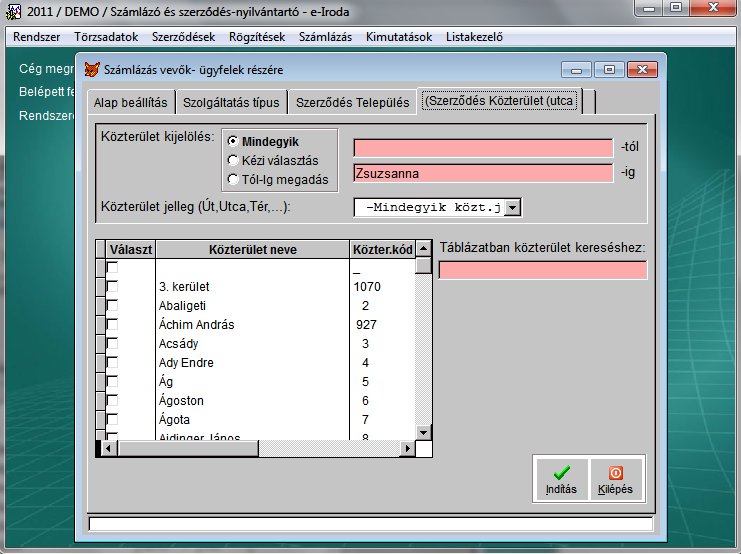Viewport: 741px width, 554px height.
Task: Select the Tól-Ig megadás radio button
Action: point(233,180)
